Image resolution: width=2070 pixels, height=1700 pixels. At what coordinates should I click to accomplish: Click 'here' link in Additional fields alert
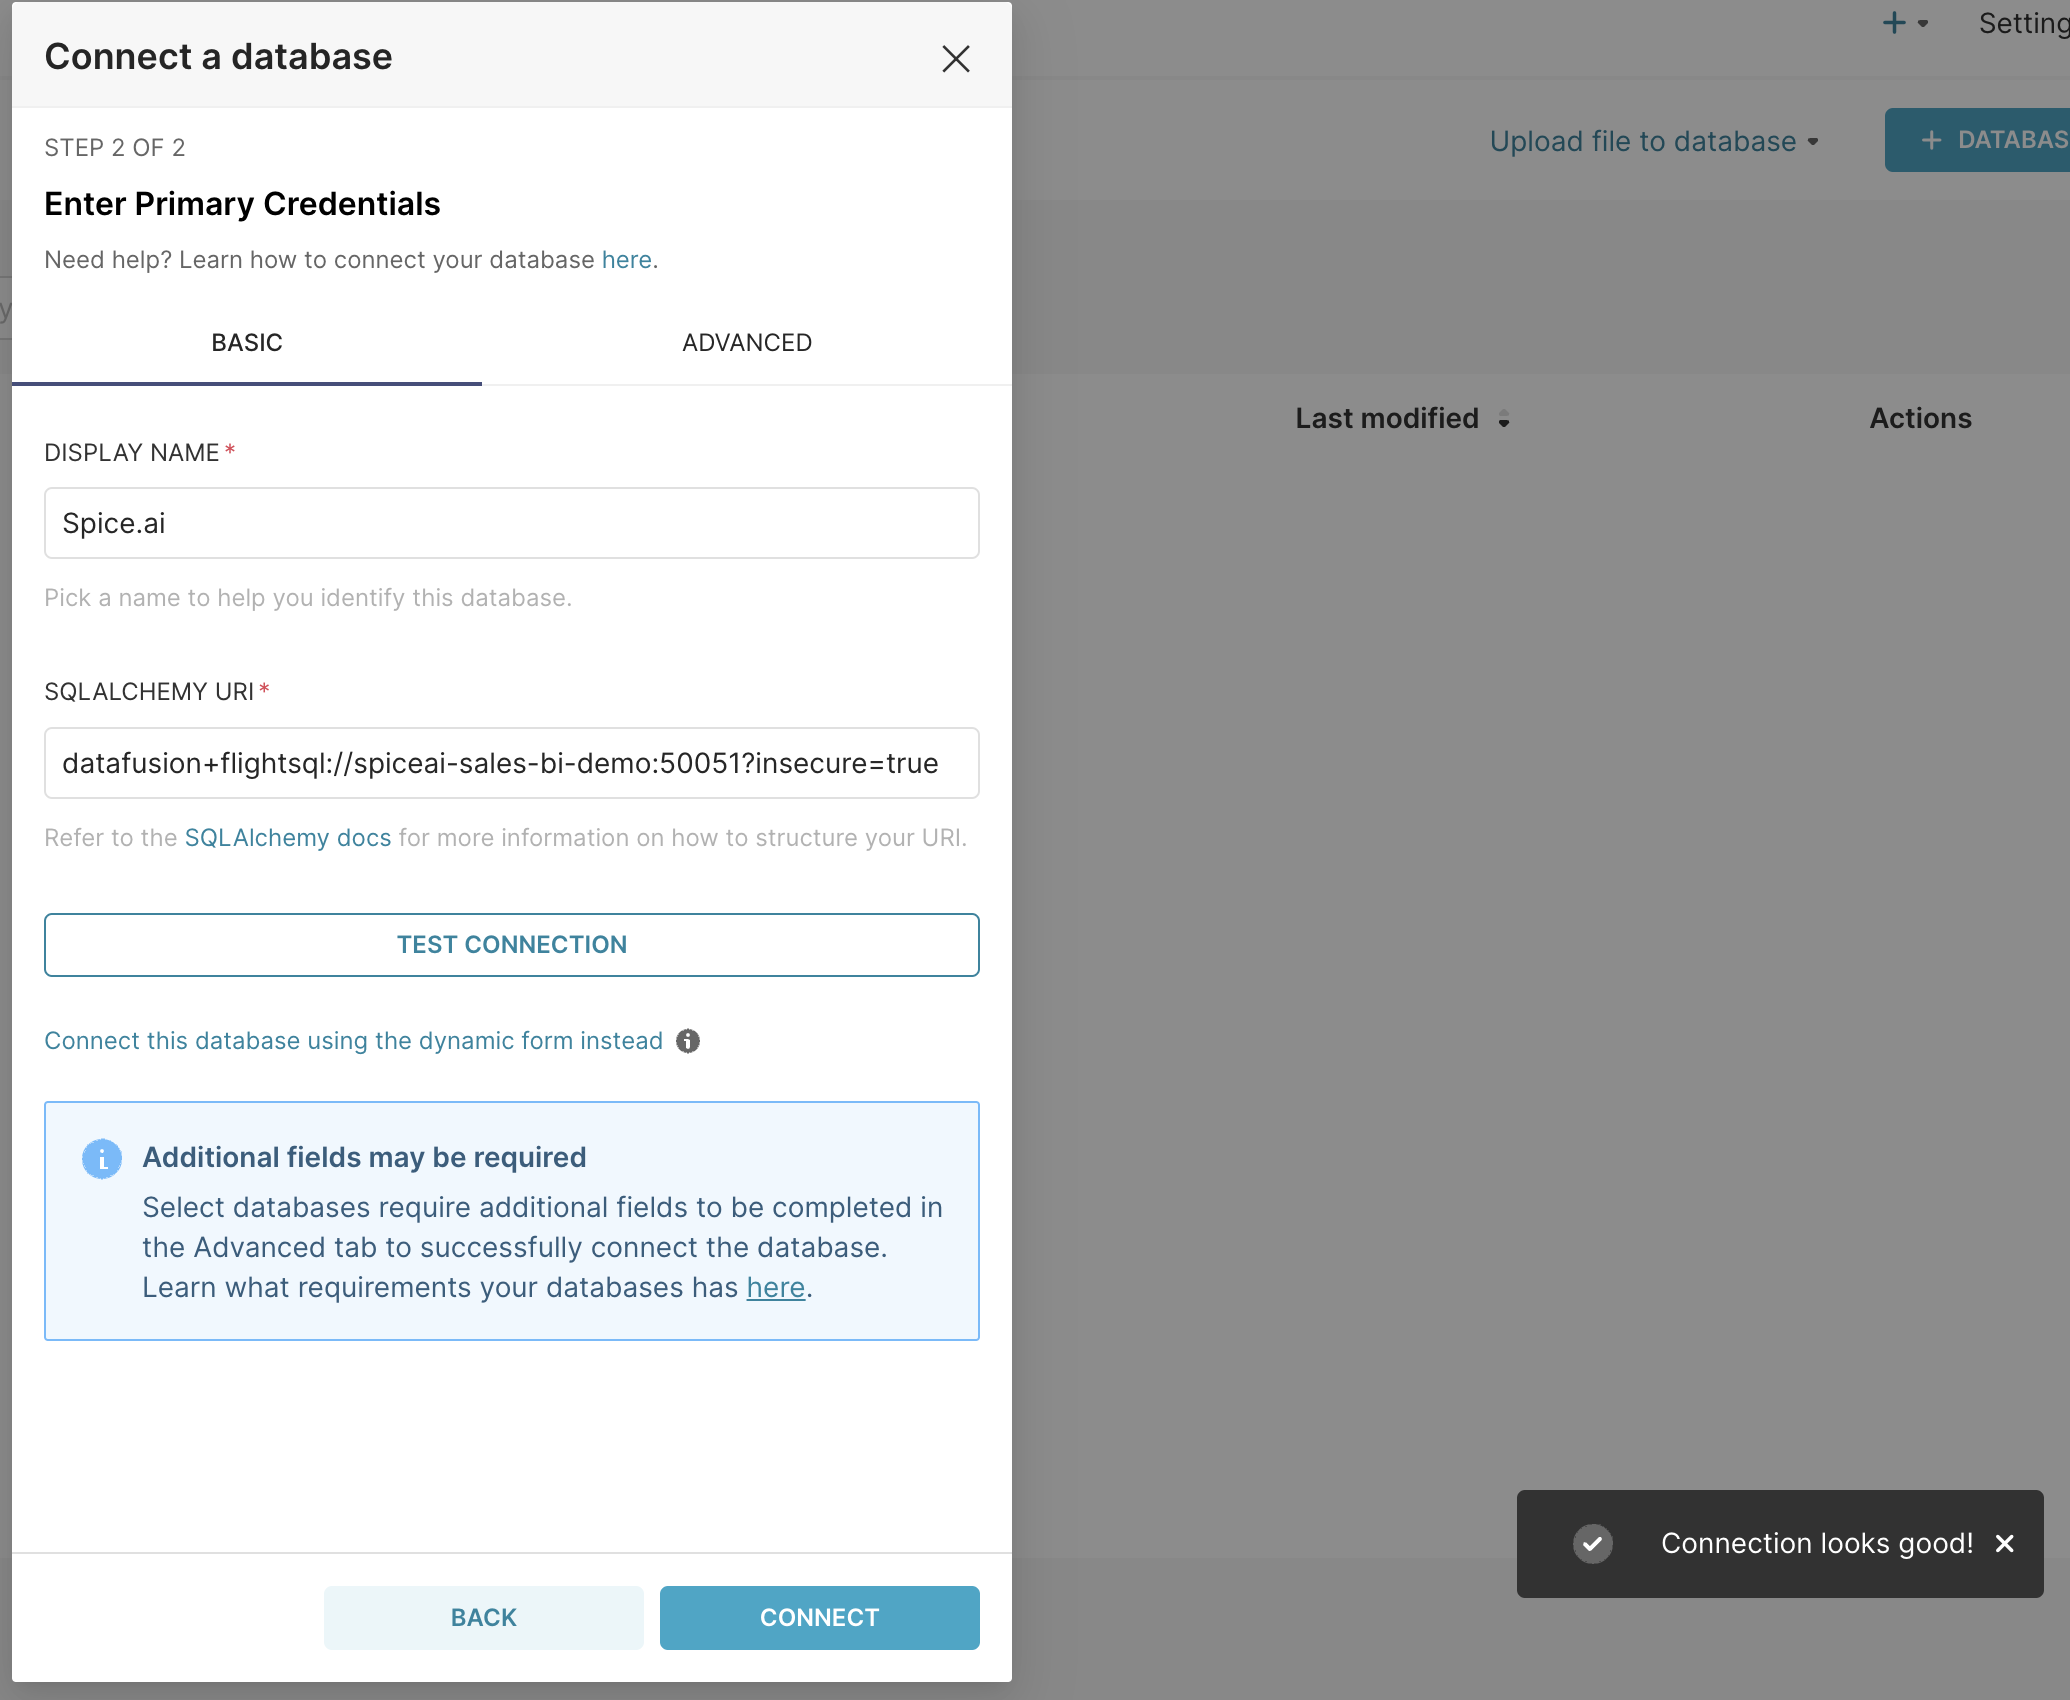click(x=775, y=1288)
